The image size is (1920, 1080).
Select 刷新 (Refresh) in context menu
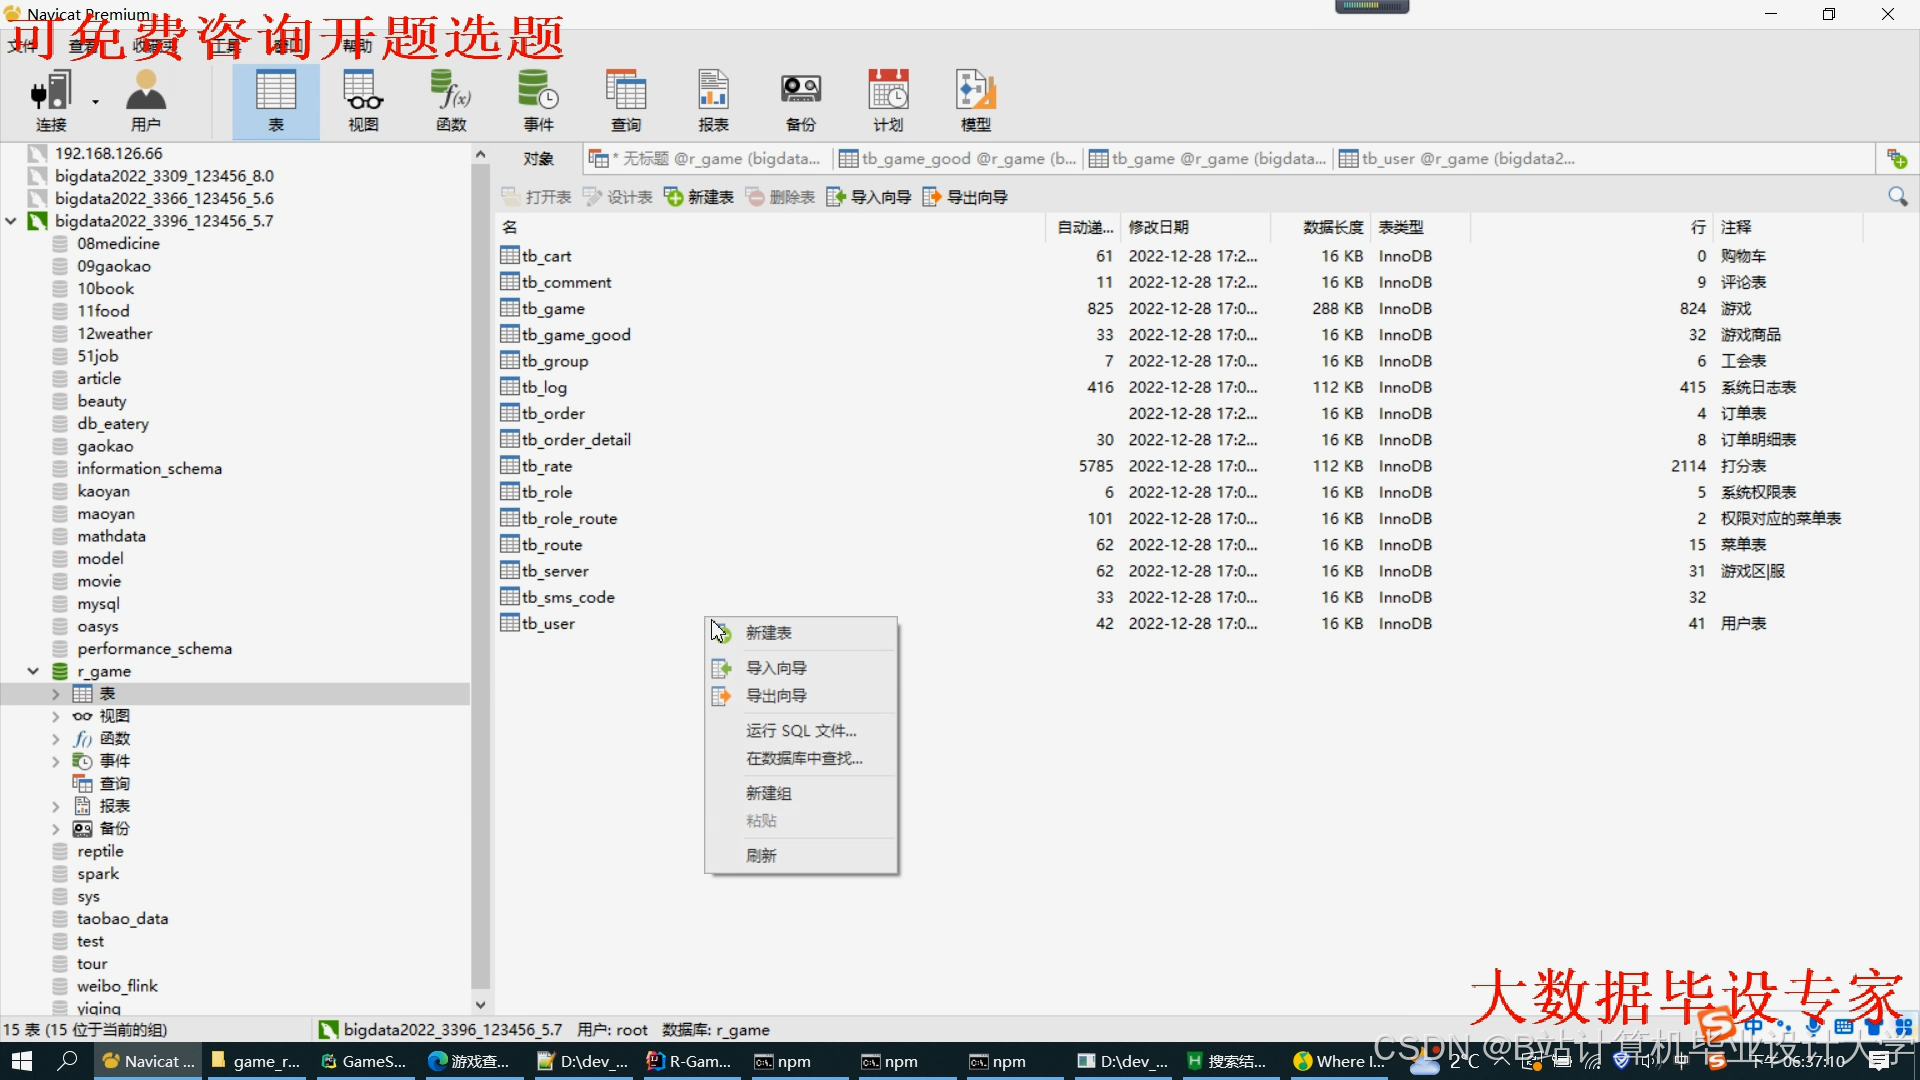tap(761, 856)
